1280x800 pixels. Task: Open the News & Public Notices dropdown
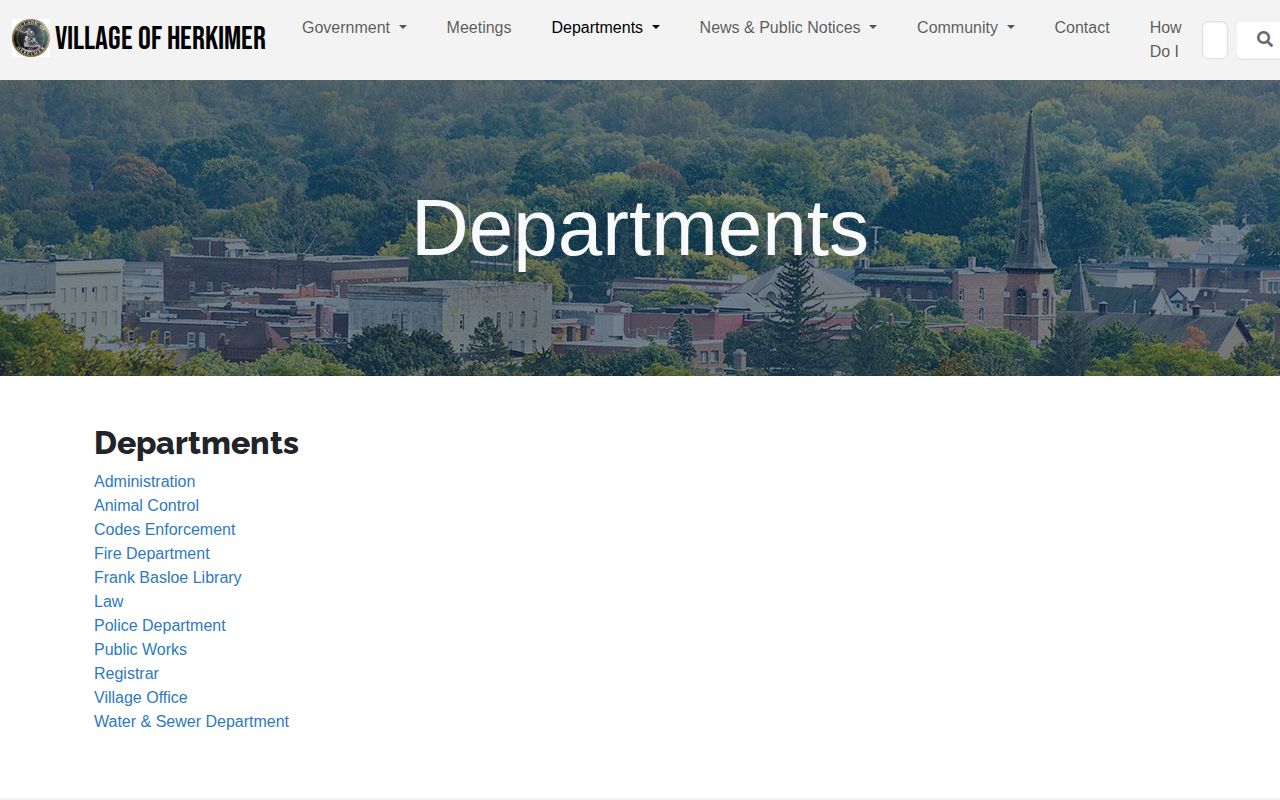pyautogui.click(x=788, y=28)
